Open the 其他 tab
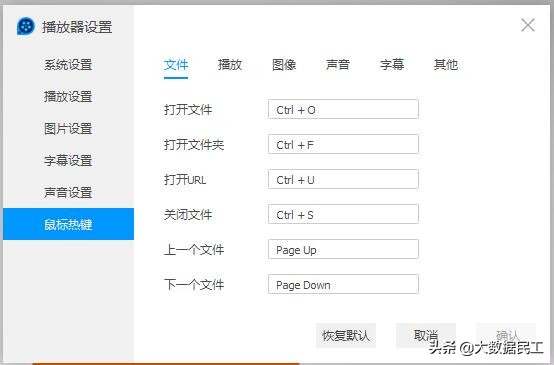 click(446, 65)
